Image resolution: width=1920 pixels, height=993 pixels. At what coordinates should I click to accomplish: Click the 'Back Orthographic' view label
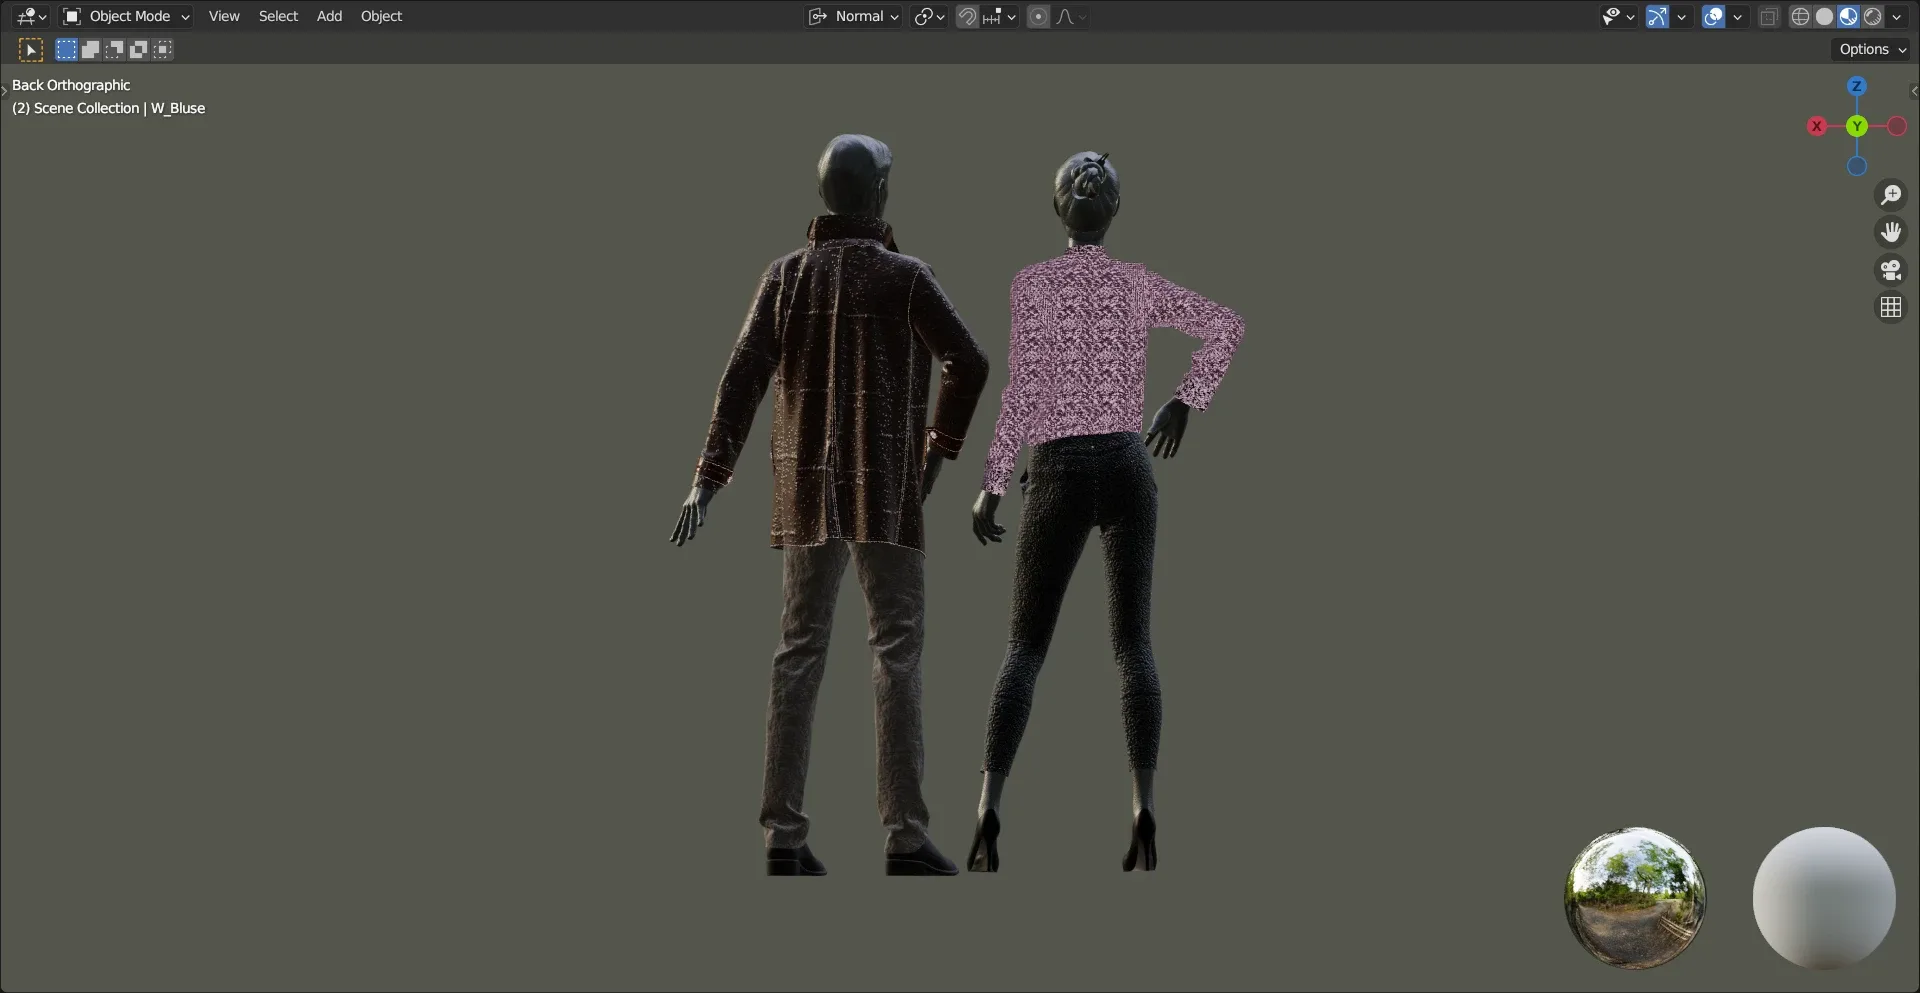click(x=71, y=85)
